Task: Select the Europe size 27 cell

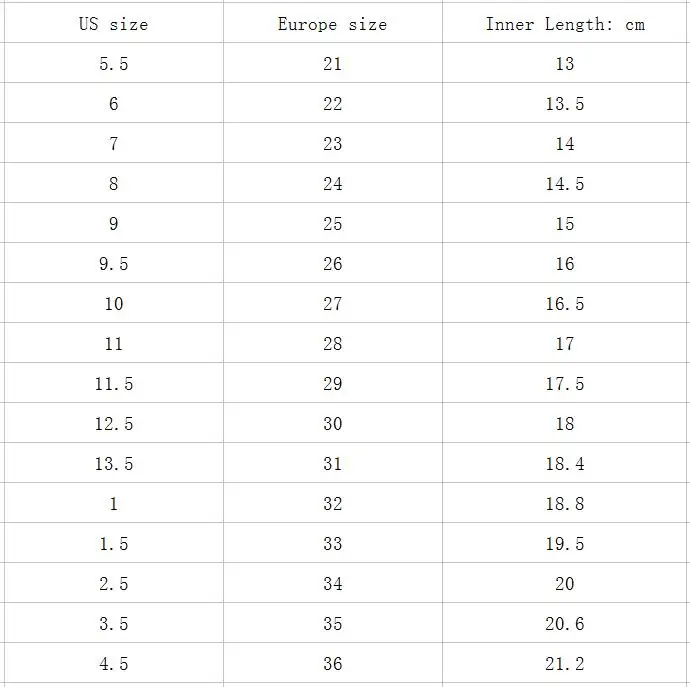Action: (x=333, y=303)
